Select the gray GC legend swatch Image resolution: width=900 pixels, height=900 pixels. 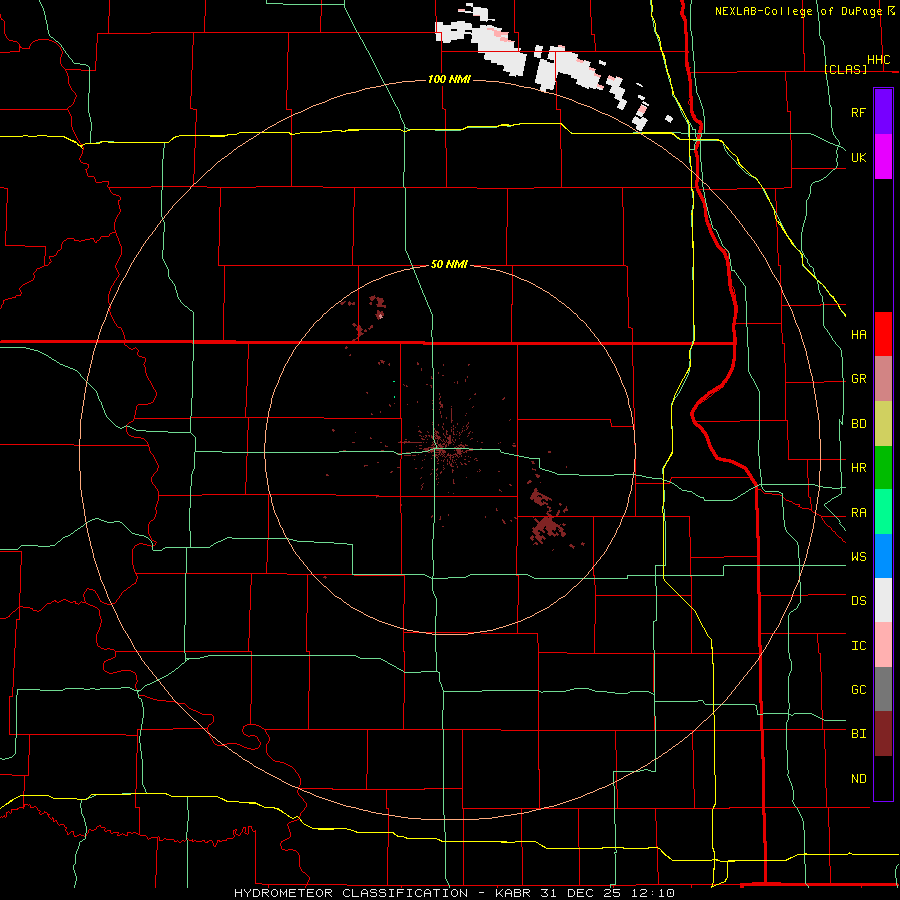tap(883, 689)
